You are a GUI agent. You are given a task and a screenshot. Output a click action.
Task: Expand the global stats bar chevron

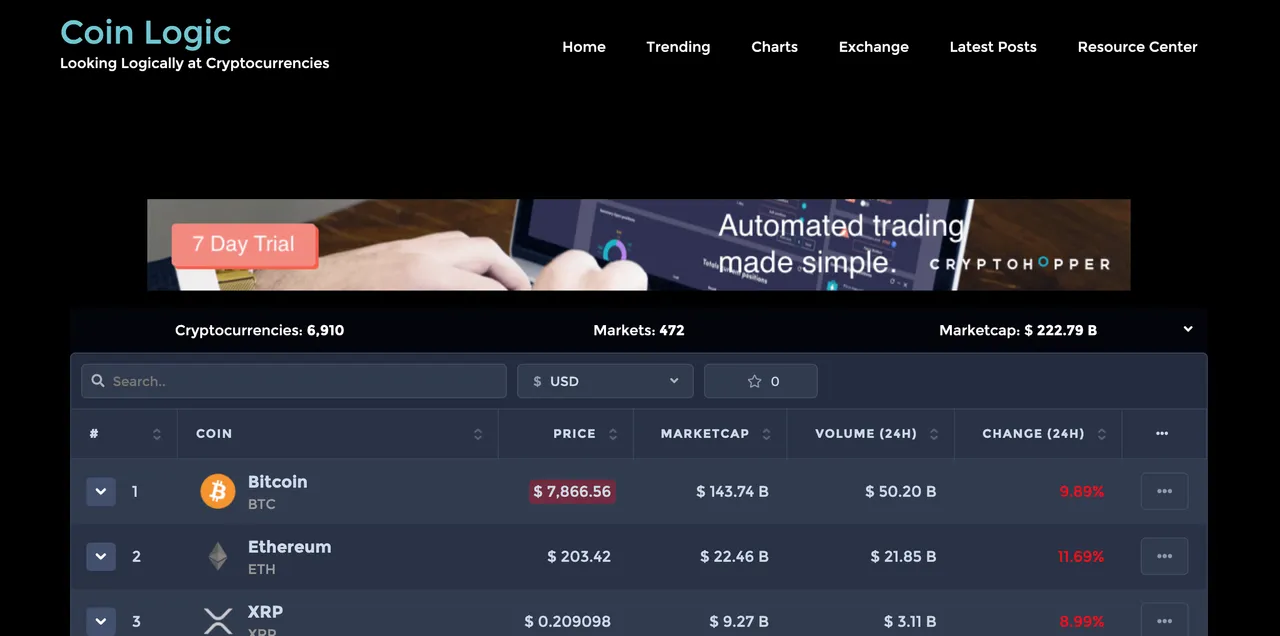(x=1188, y=329)
